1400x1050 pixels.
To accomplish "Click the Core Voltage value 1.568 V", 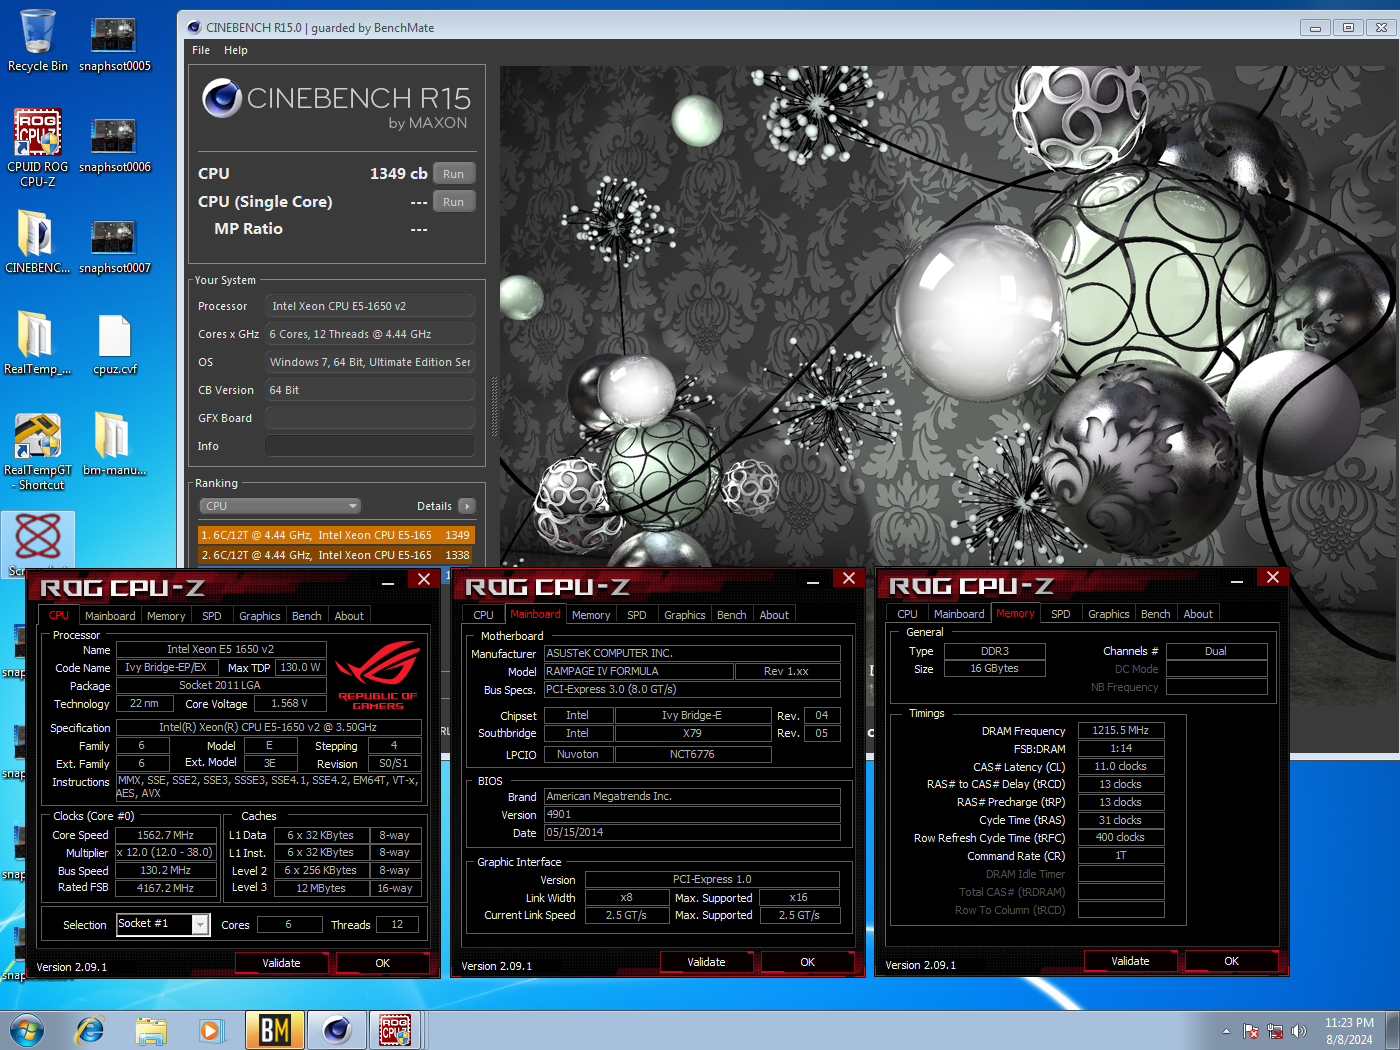I will pos(290,703).
